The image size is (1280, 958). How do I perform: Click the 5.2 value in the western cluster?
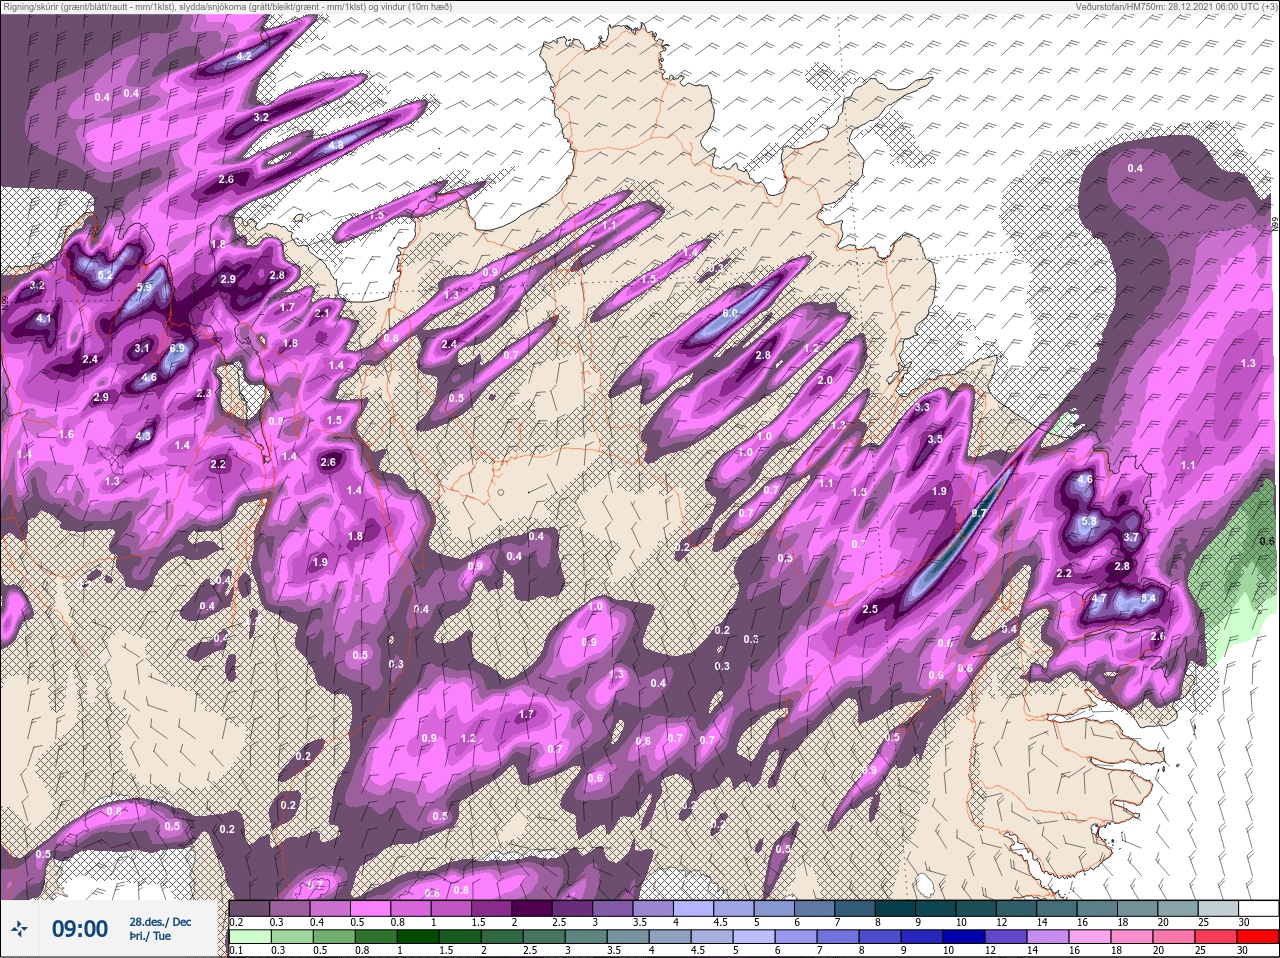click(105, 274)
